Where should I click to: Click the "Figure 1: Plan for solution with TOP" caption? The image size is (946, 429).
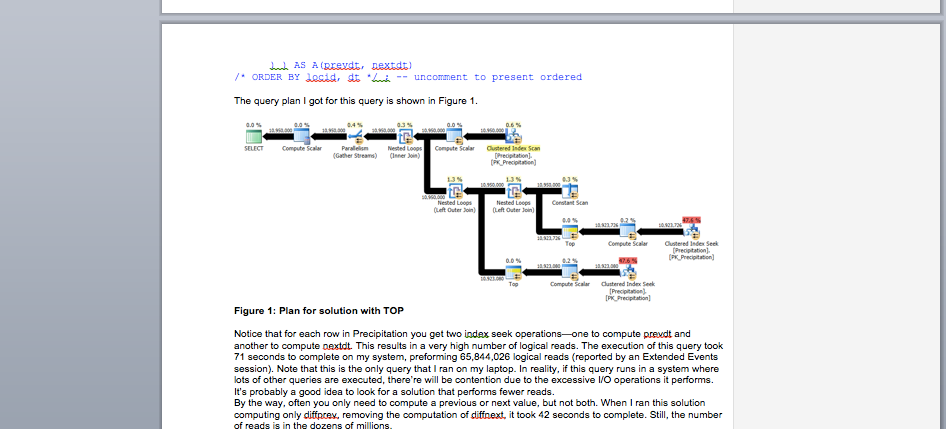pyautogui.click(x=318, y=311)
